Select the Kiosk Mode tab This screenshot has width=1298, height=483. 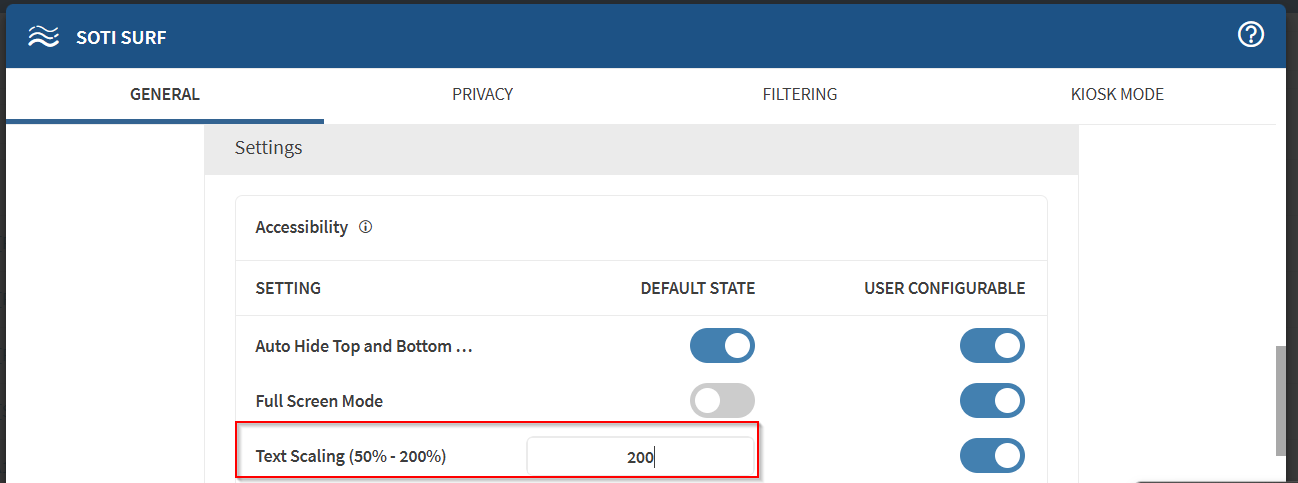coord(1116,95)
